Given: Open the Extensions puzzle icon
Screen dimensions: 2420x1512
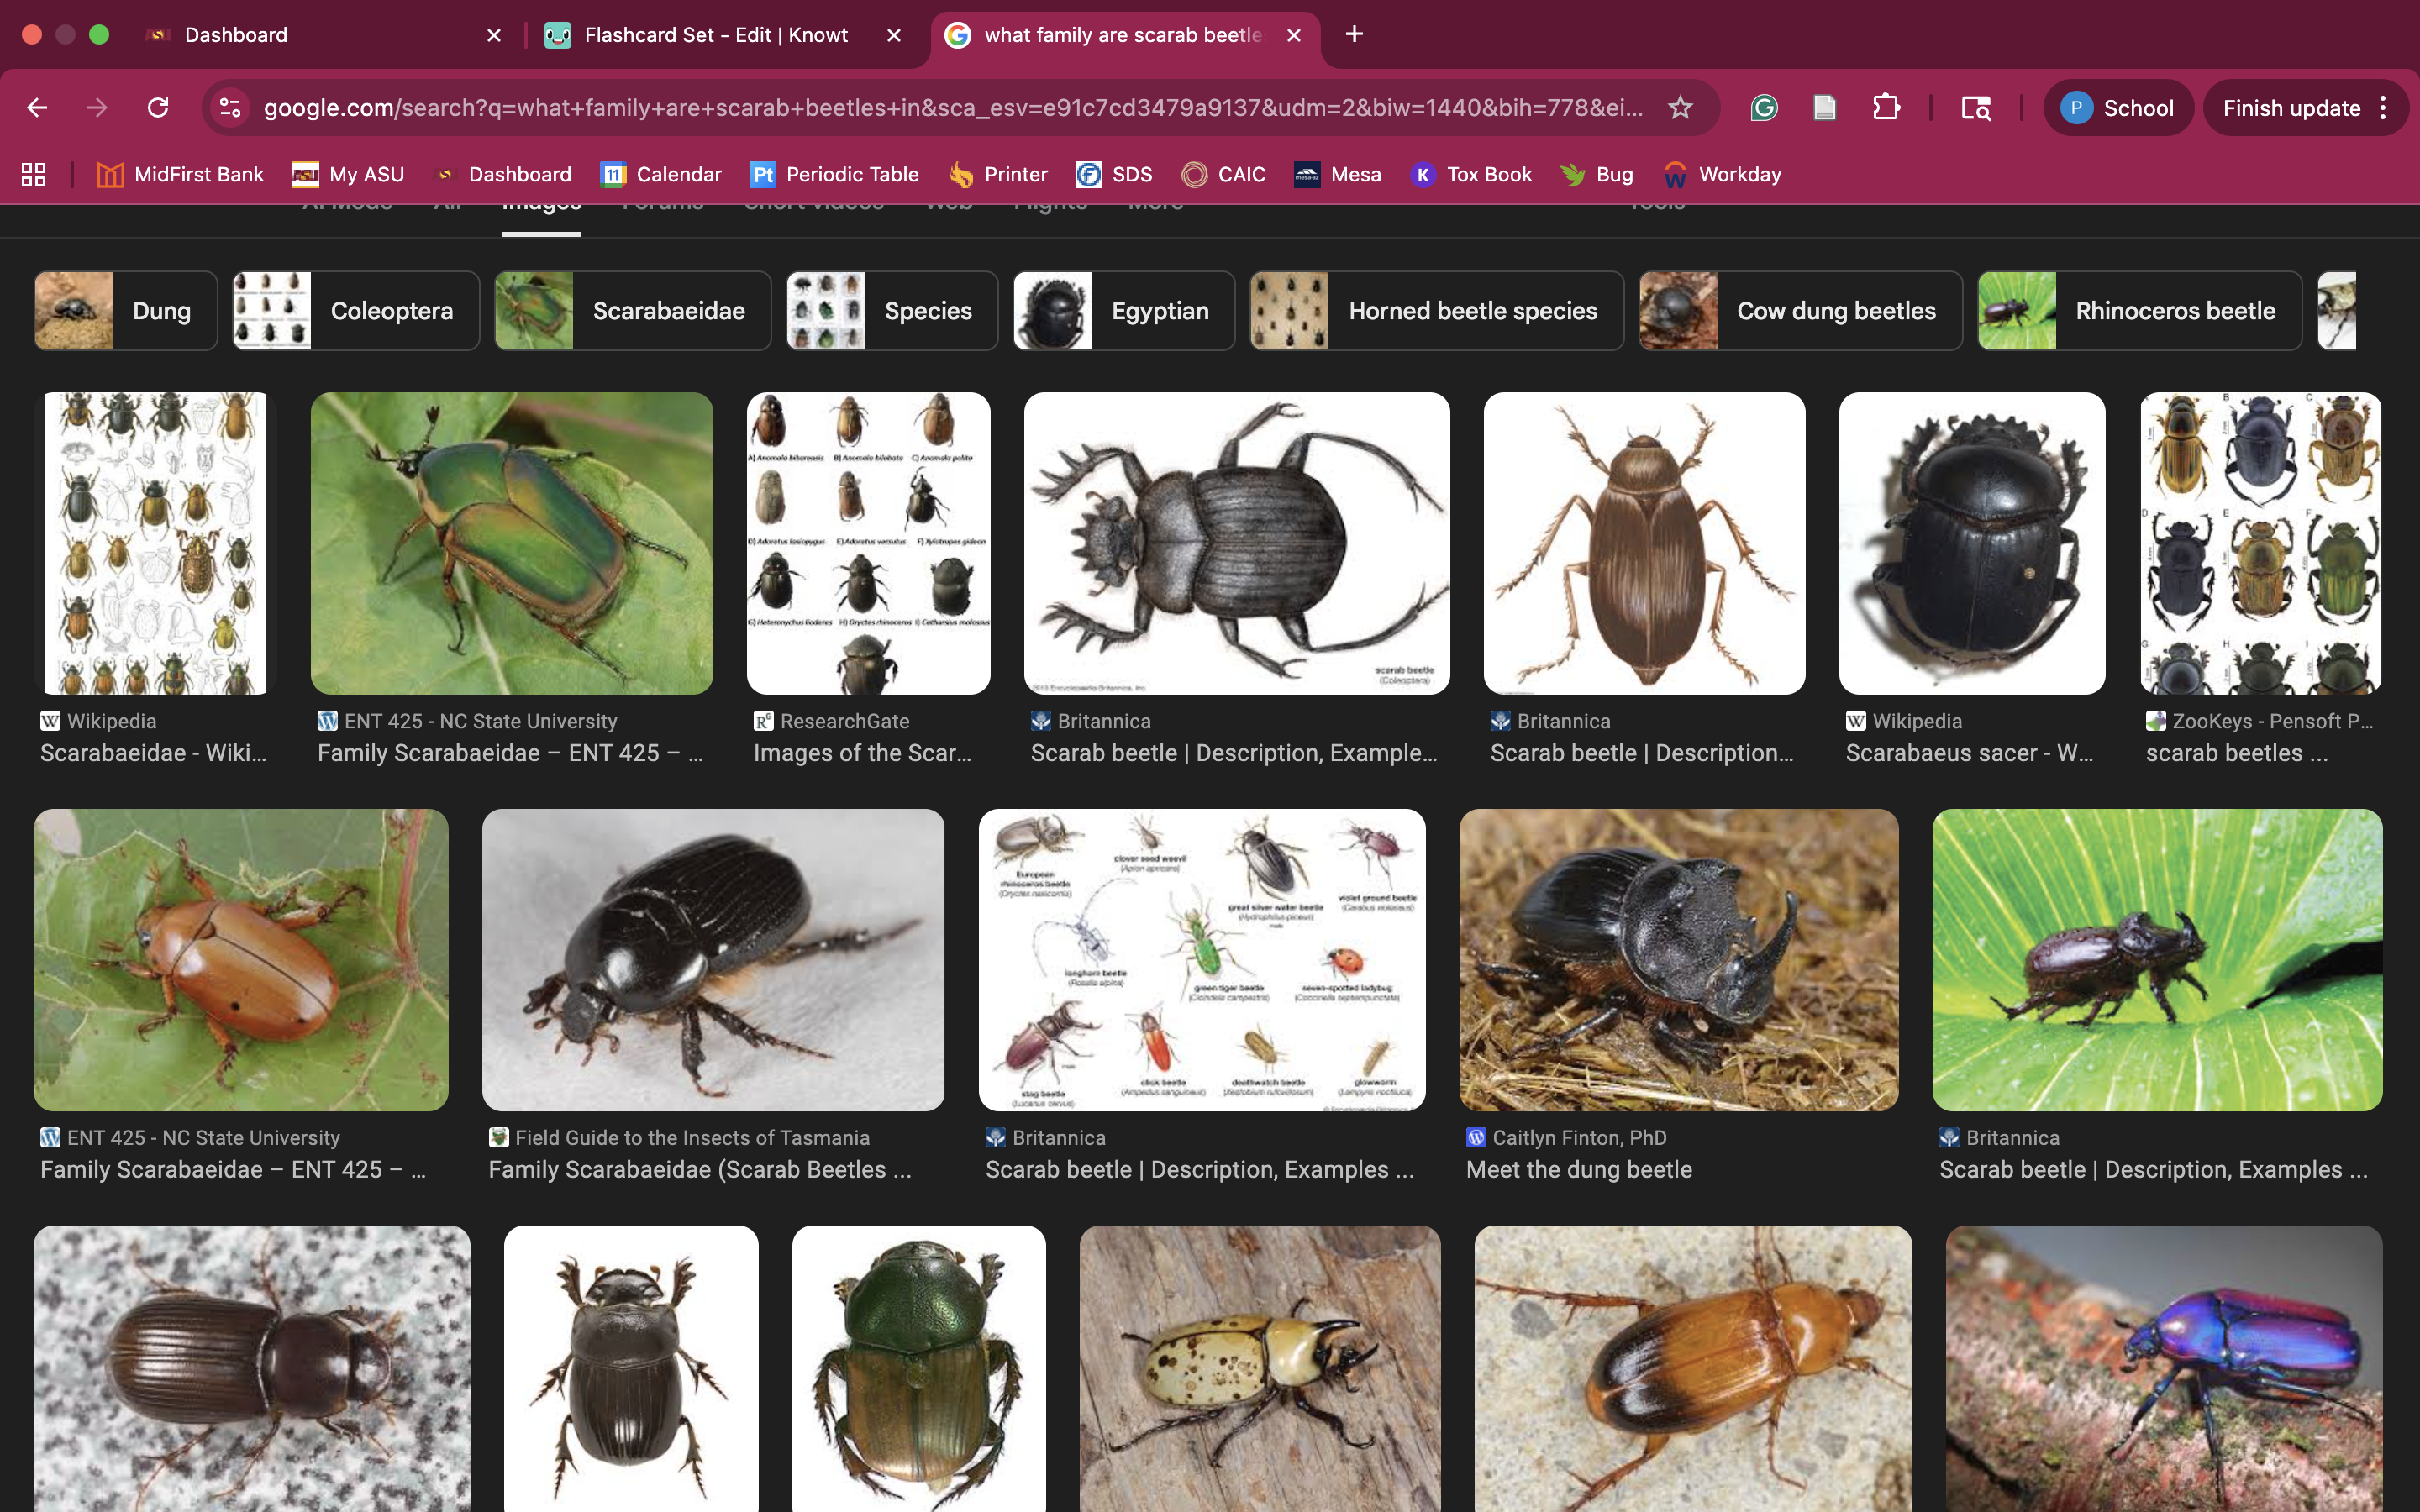Looking at the screenshot, I should tap(1886, 107).
